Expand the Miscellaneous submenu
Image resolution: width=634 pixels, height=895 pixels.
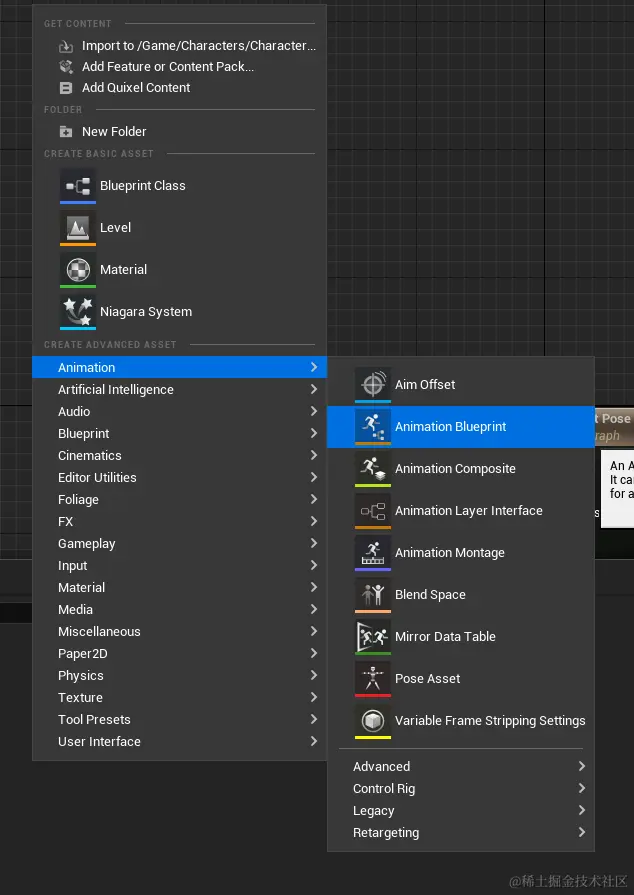click(179, 631)
